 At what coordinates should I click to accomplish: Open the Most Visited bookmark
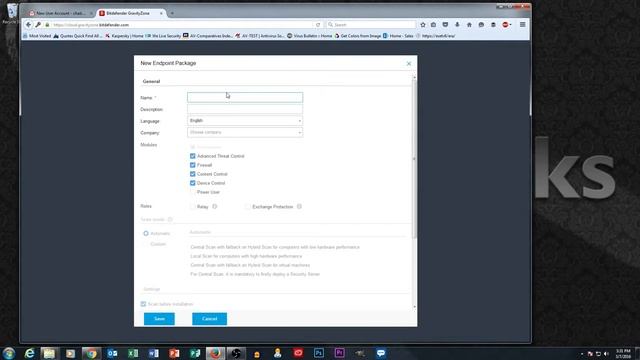tap(37, 36)
